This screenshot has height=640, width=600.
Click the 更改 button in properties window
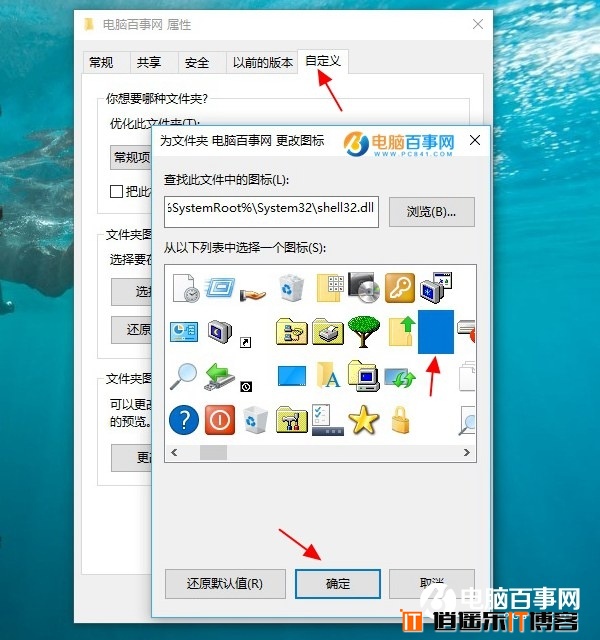pos(132,458)
